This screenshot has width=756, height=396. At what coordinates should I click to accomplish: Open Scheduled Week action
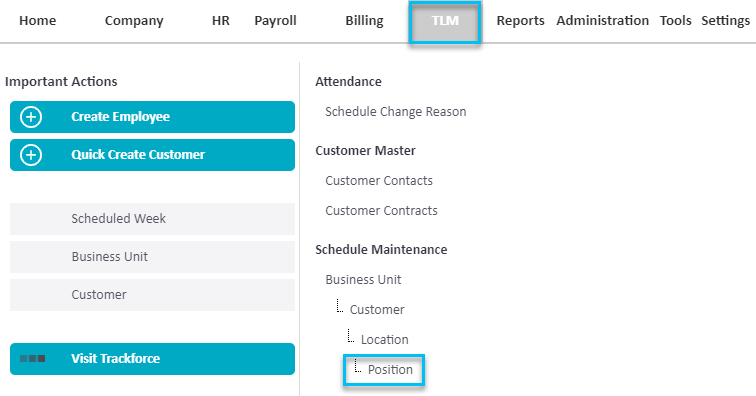pos(152,218)
